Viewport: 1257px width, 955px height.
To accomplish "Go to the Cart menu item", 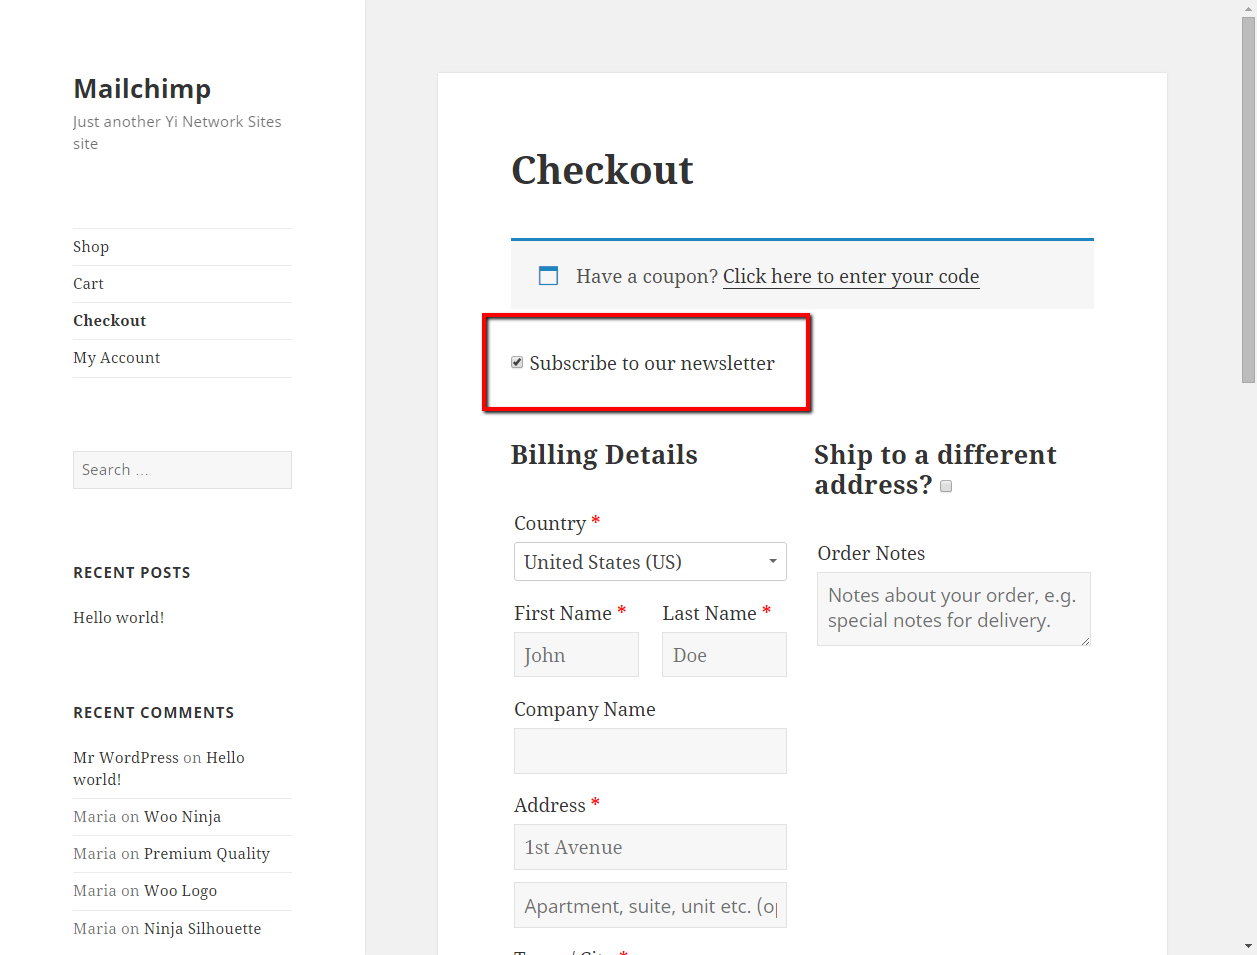I will click(x=88, y=284).
